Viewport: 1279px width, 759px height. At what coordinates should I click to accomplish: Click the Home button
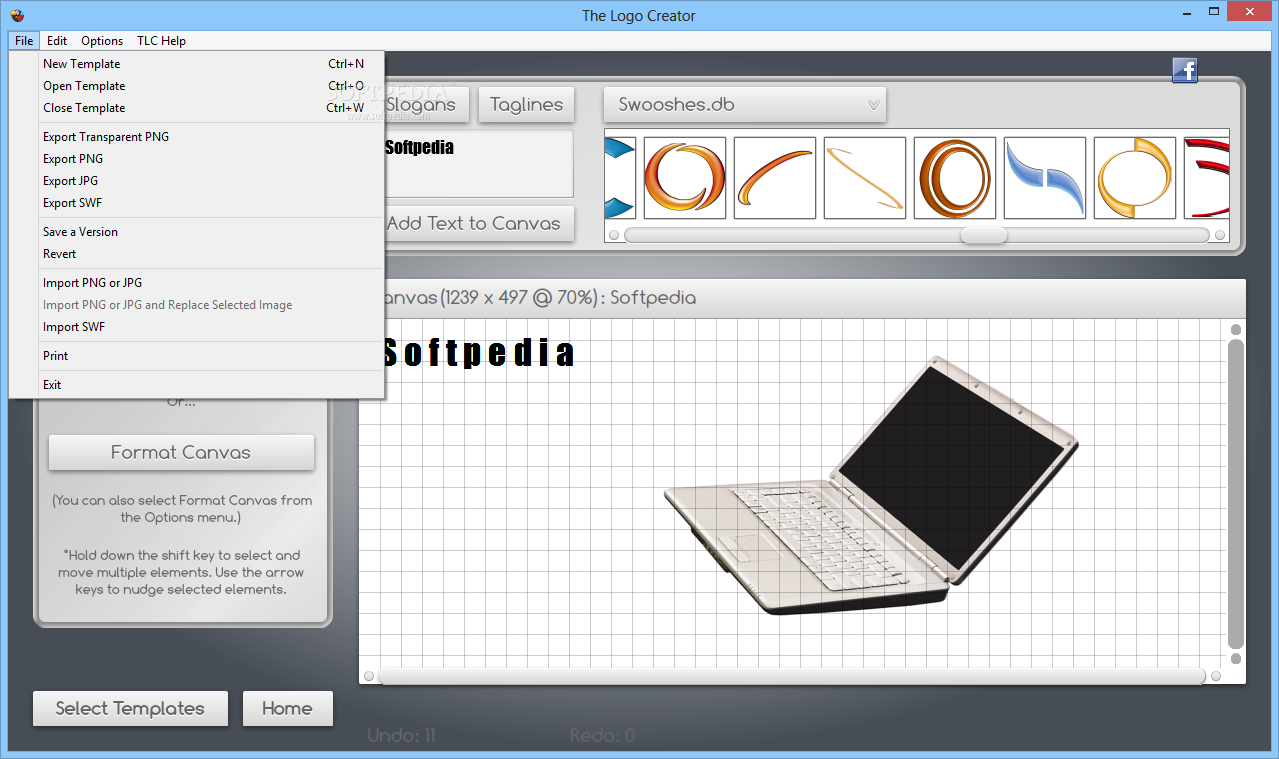(x=287, y=708)
